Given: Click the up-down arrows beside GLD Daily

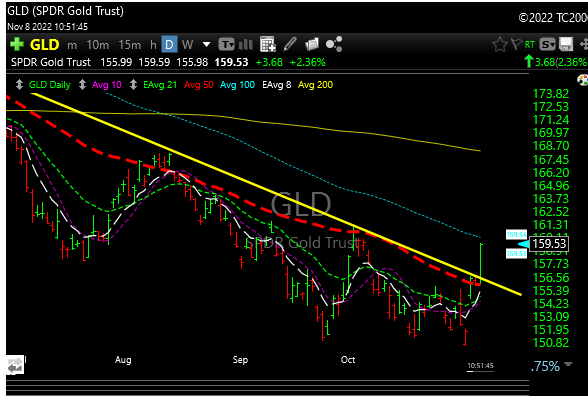Looking at the screenshot, I should (19, 85).
